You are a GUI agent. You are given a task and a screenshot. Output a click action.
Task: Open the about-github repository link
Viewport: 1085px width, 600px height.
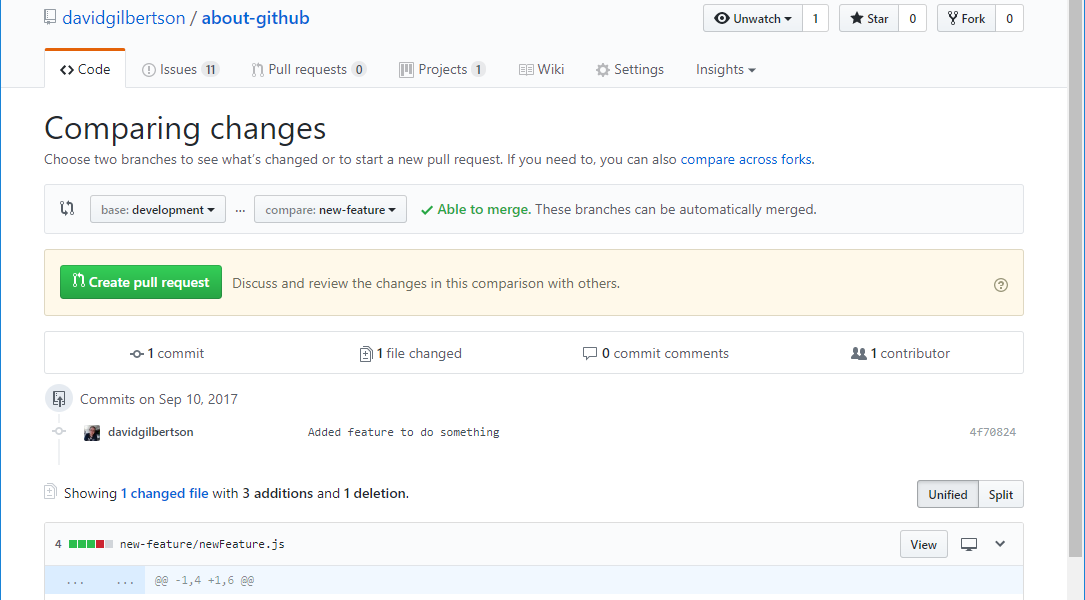click(255, 18)
